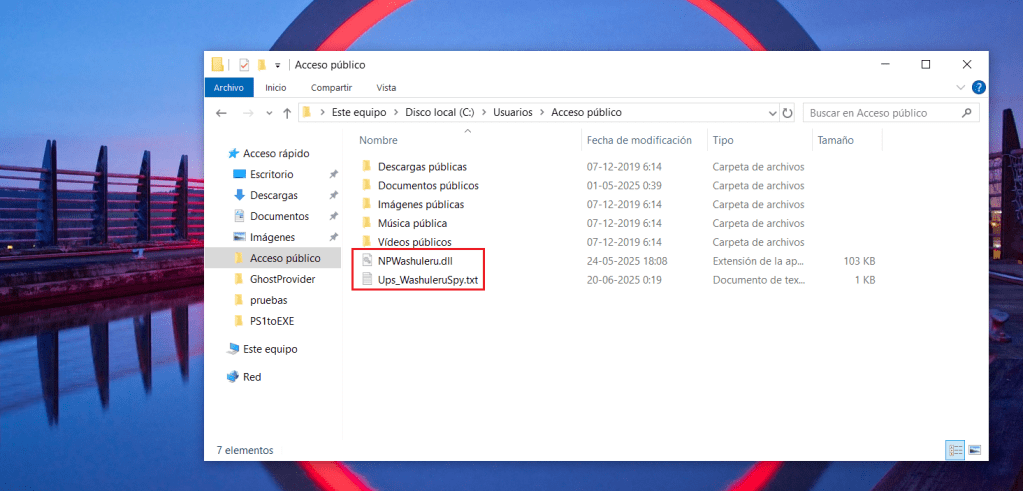The height and width of the screenshot is (491, 1023).
Task: Expand the ribbon with the chevron
Action: coord(961,88)
